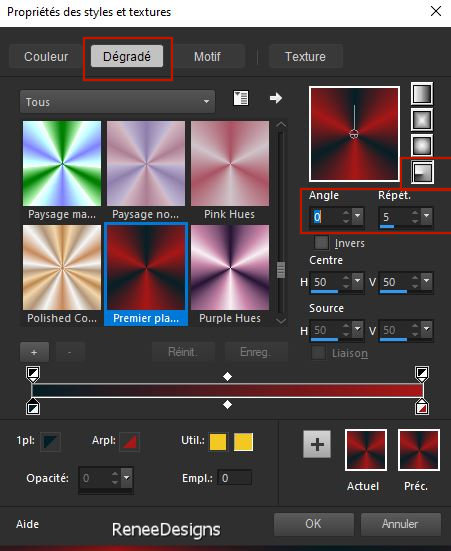Click the Annuler button
Viewport: 451px width, 551px height.
click(x=400, y=524)
